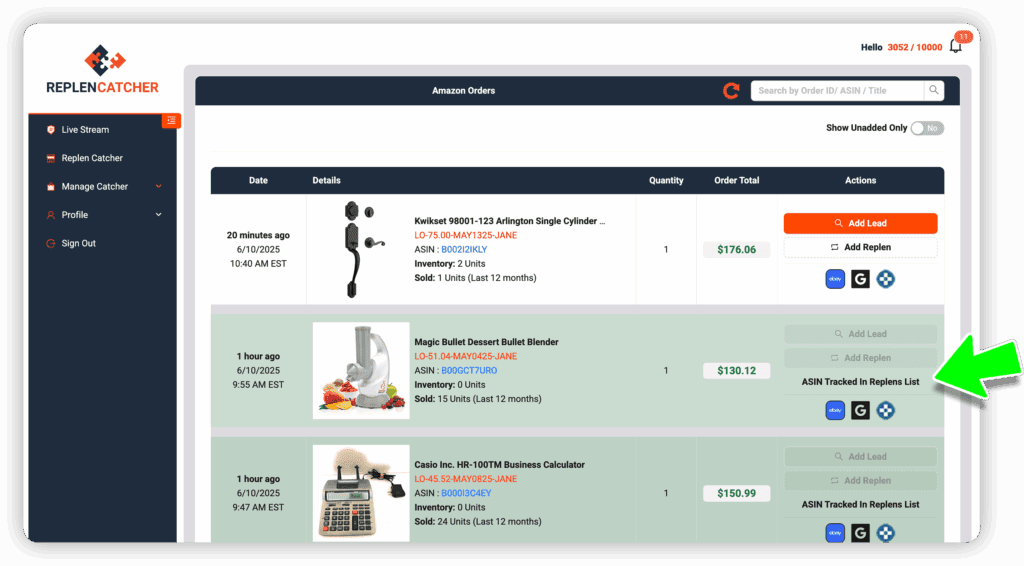The image size is (1024, 566).
Task: Click the Profile person icon
Action: pos(51,215)
